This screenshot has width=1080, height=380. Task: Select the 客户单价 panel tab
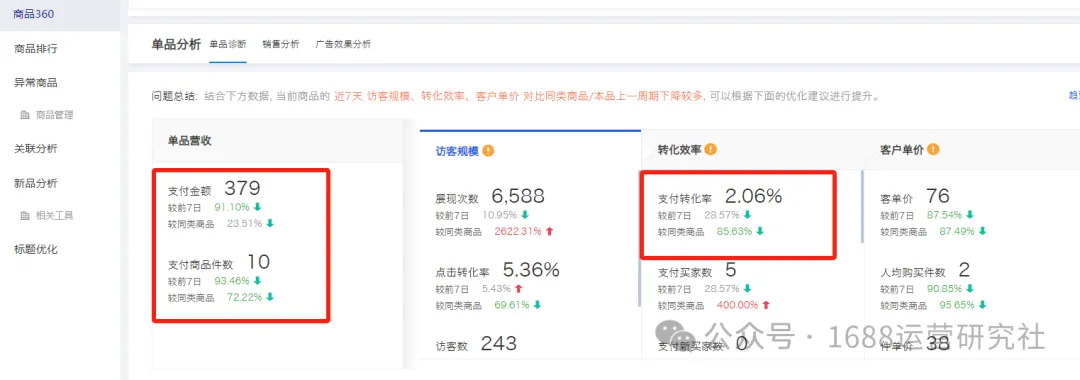pyautogui.click(x=902, y=149)
